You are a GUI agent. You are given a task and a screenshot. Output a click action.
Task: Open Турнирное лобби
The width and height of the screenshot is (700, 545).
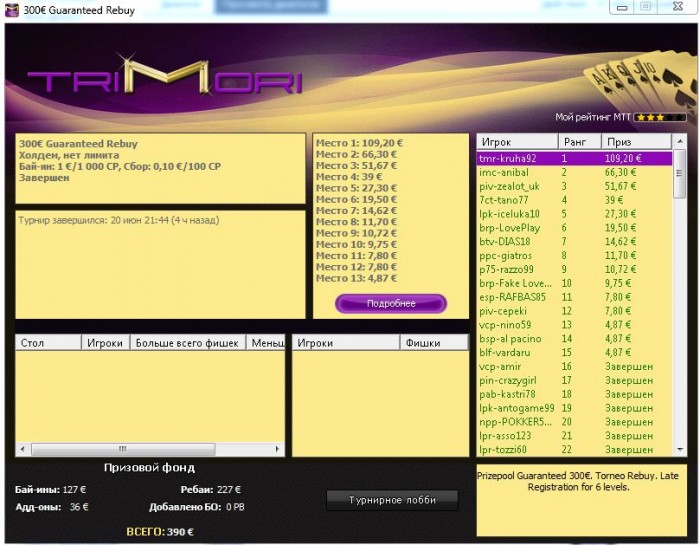coord(392,500)
